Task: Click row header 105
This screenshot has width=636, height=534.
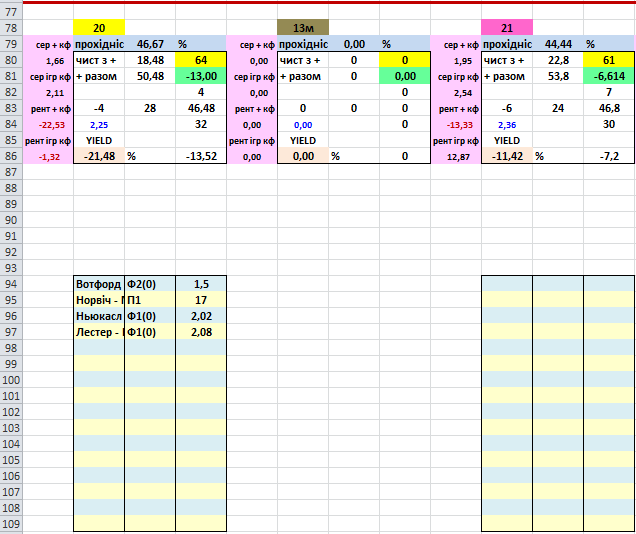Action: [x=11, y=460]
